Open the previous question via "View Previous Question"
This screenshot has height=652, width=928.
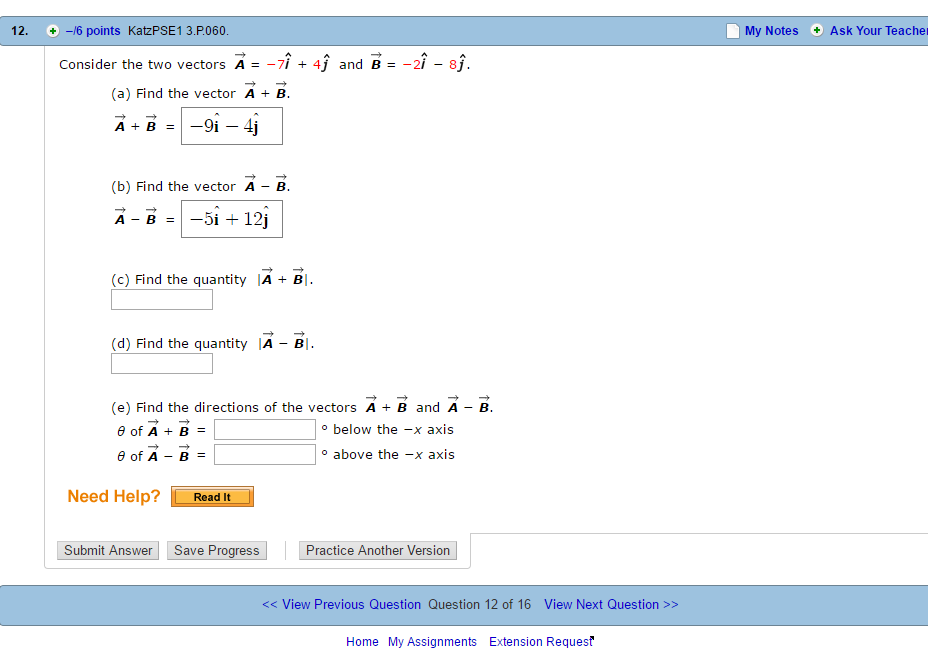tap(341, 605)
